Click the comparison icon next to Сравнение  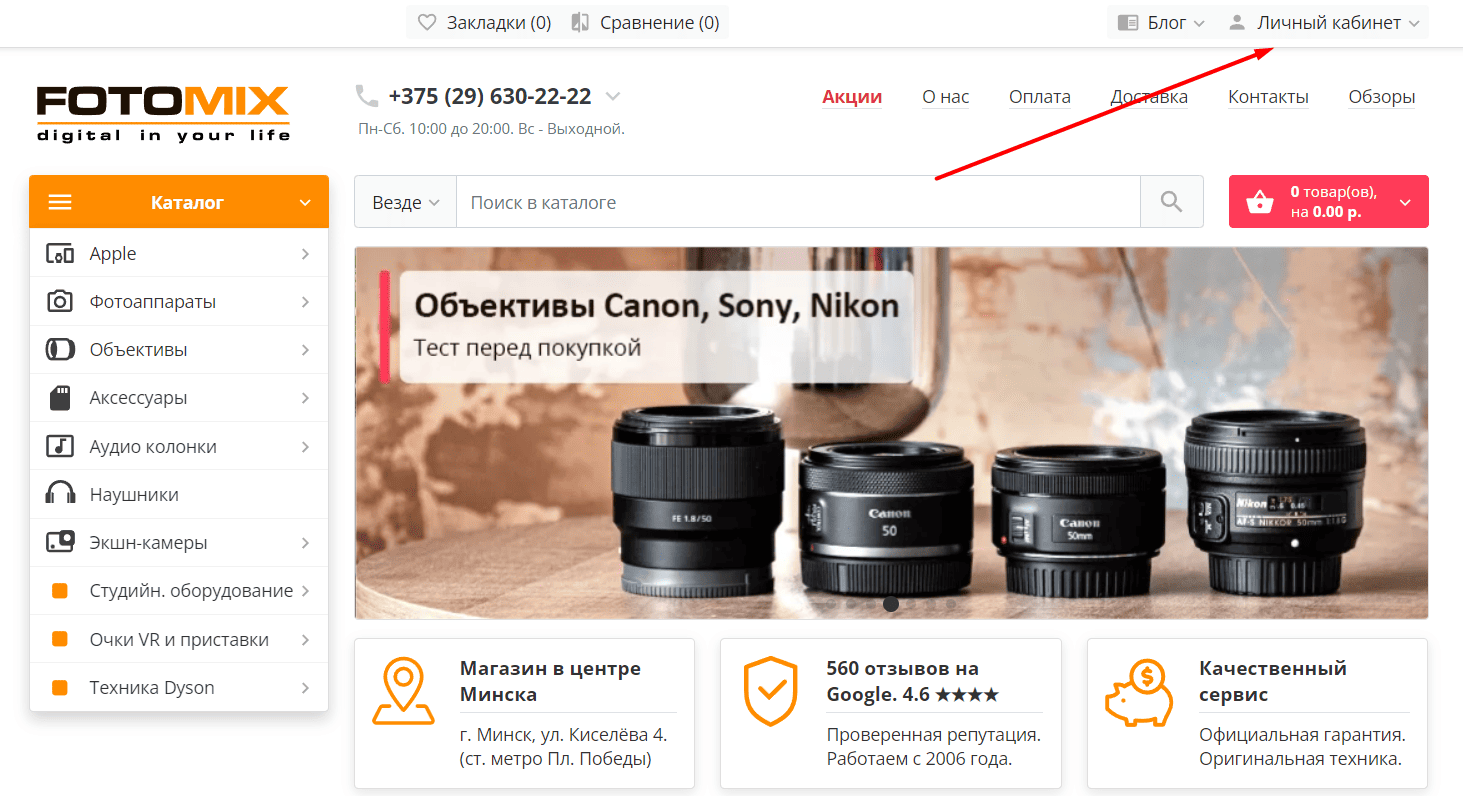(580, 22)
